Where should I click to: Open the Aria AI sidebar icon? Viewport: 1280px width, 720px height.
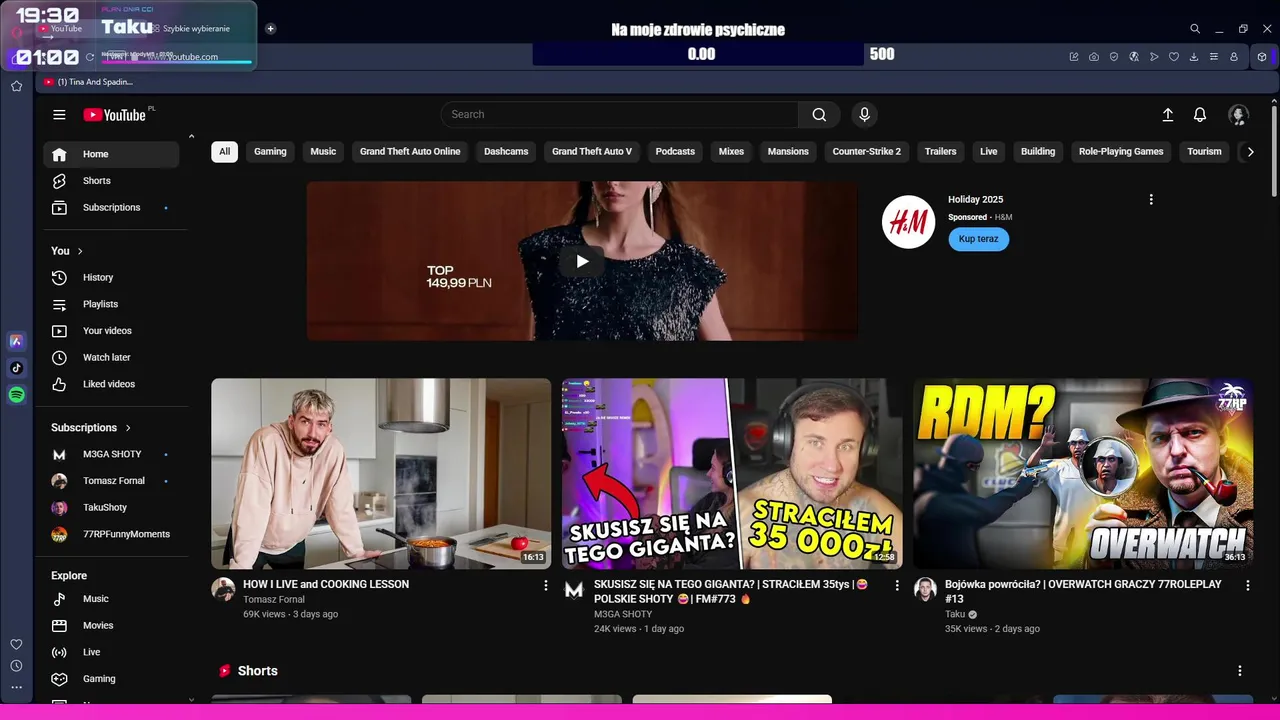click(16, 341)
